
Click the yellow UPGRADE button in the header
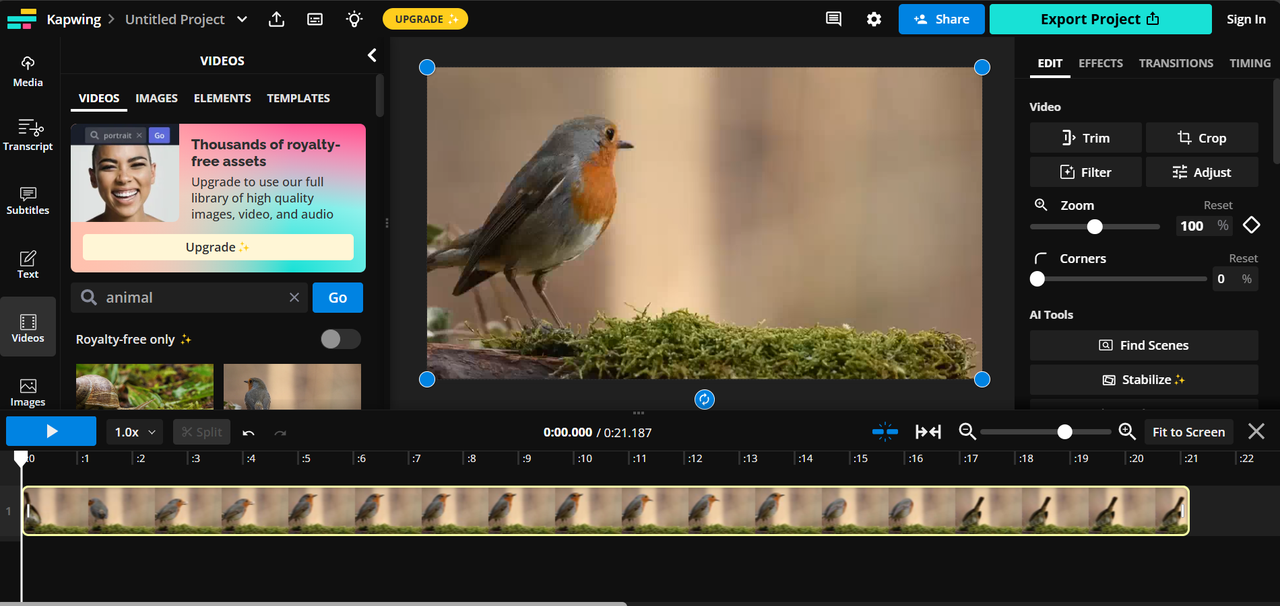[x=425, y=19]
